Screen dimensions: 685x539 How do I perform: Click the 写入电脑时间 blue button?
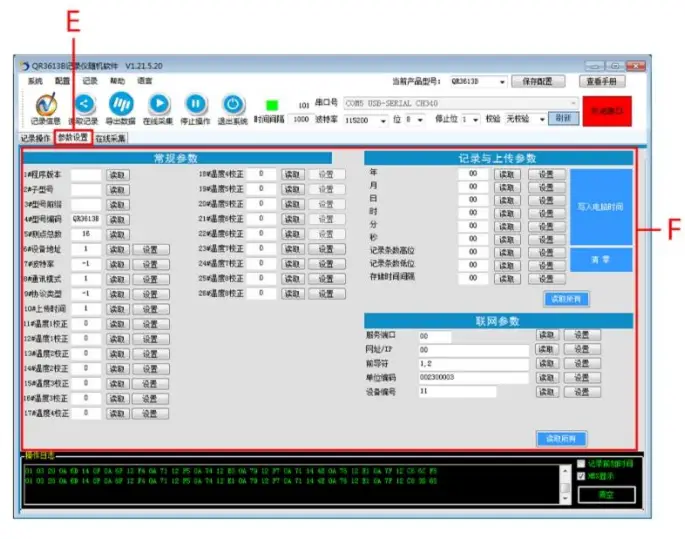click(x=601, y=207)
